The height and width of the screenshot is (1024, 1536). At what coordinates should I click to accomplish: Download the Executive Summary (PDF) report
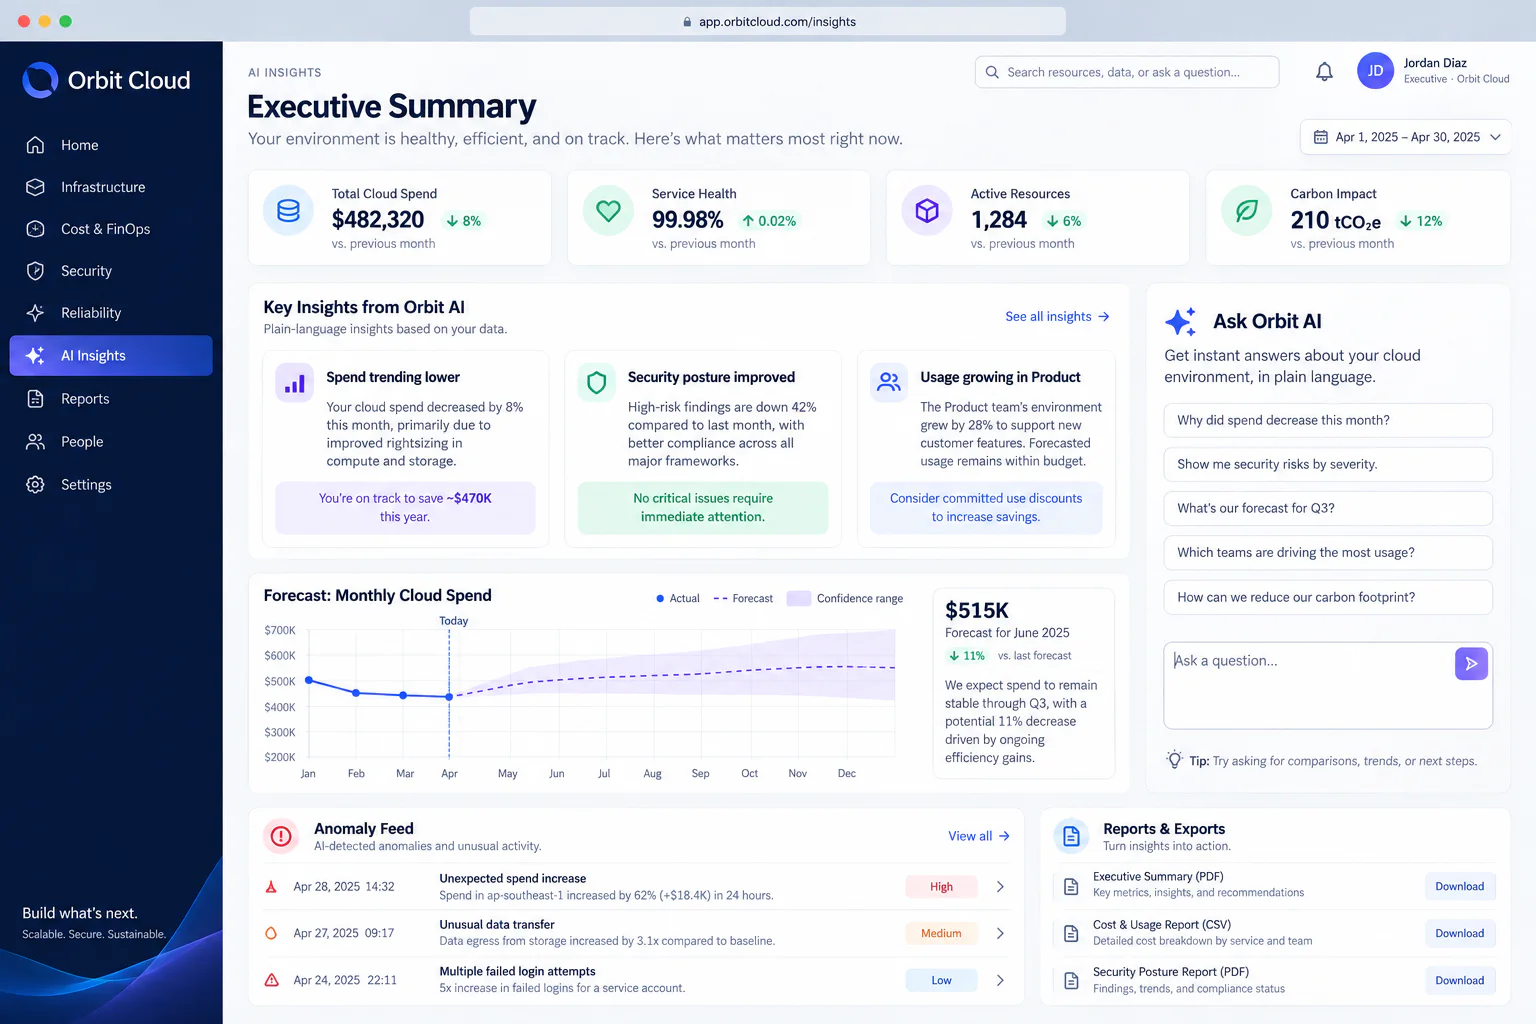1460,887
